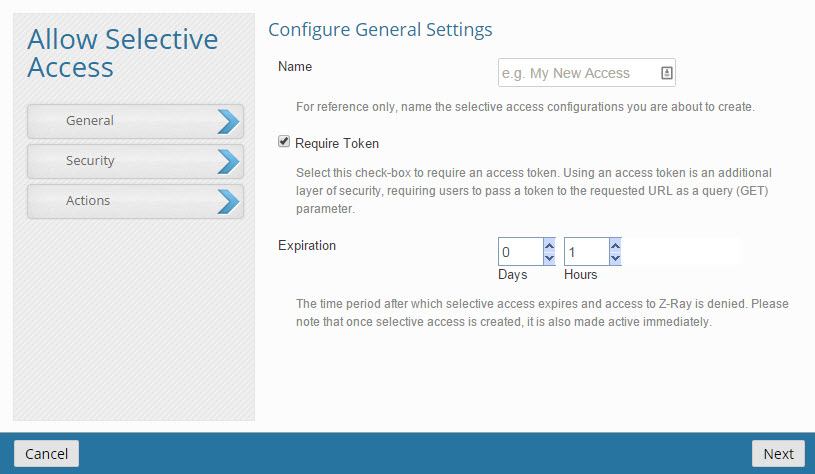Decrease the Days value with down arrow
Image resolution: width=815 pixels, height=474 pixels.
coord(548,258)
